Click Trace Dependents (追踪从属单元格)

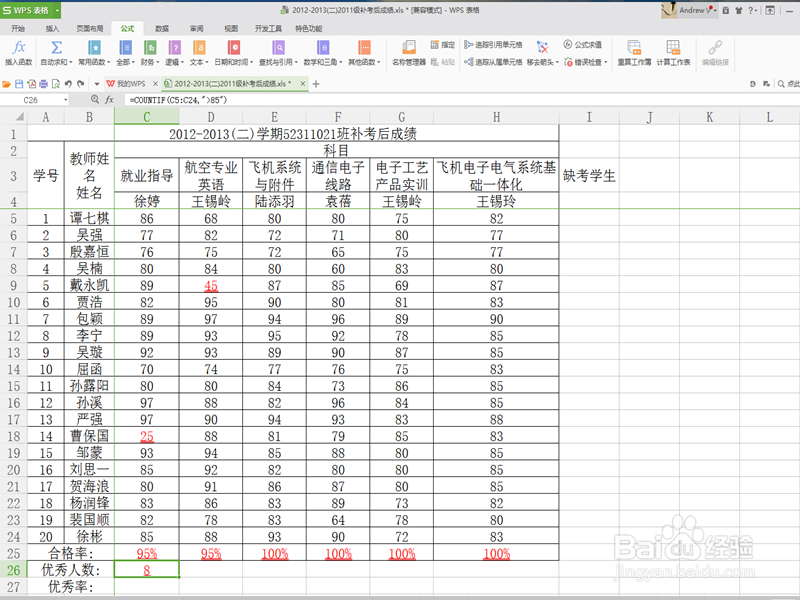(493, 62)
